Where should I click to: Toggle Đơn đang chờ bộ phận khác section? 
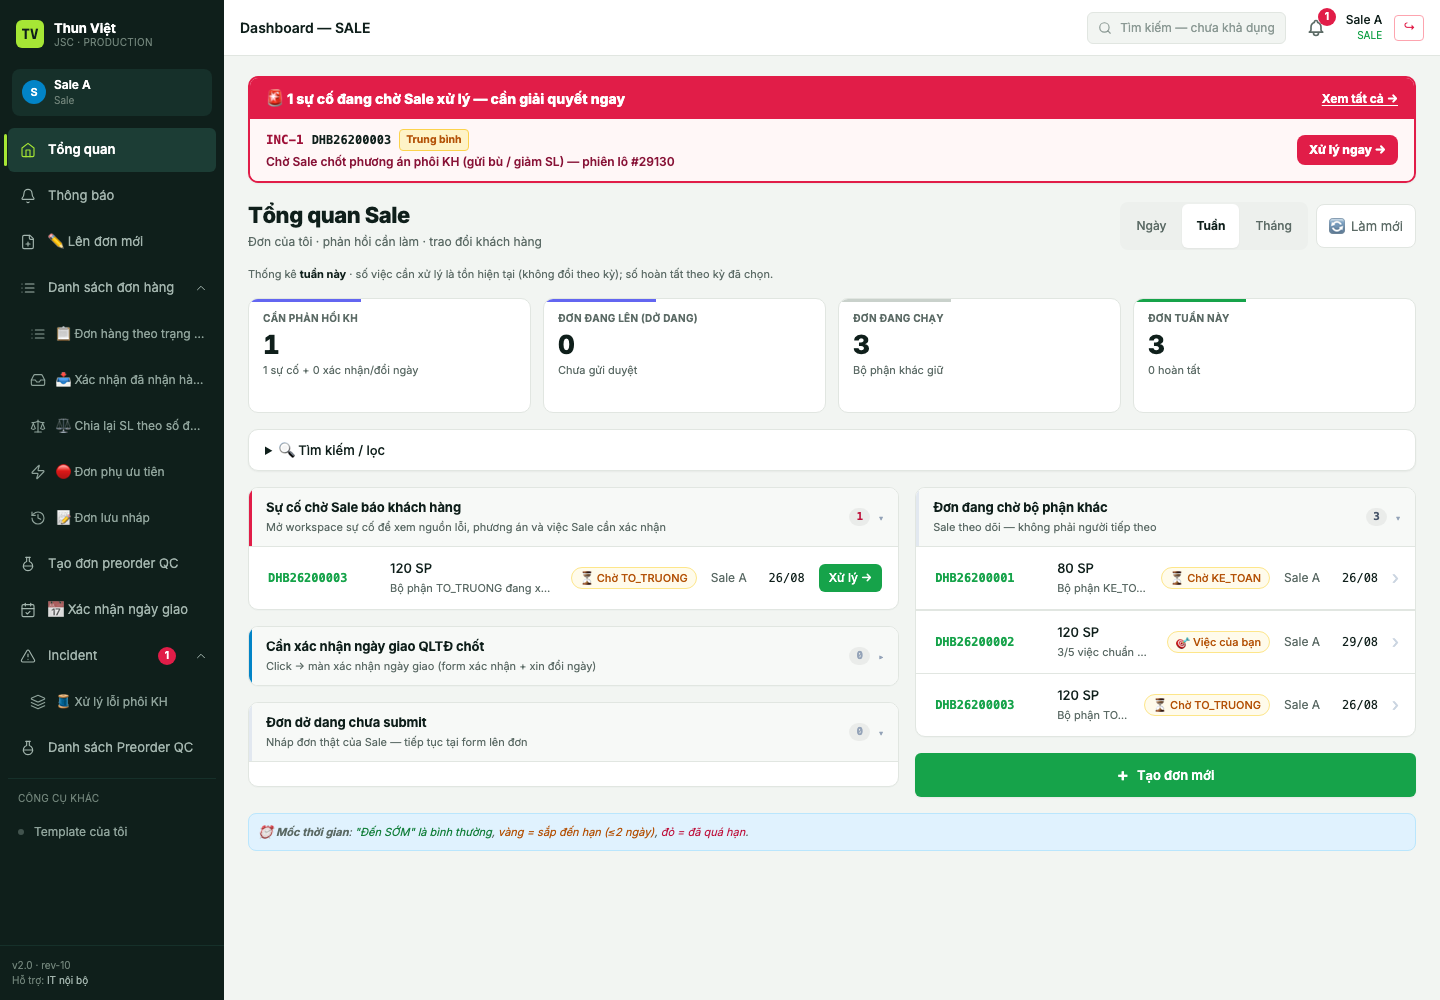pos(1166,517)
